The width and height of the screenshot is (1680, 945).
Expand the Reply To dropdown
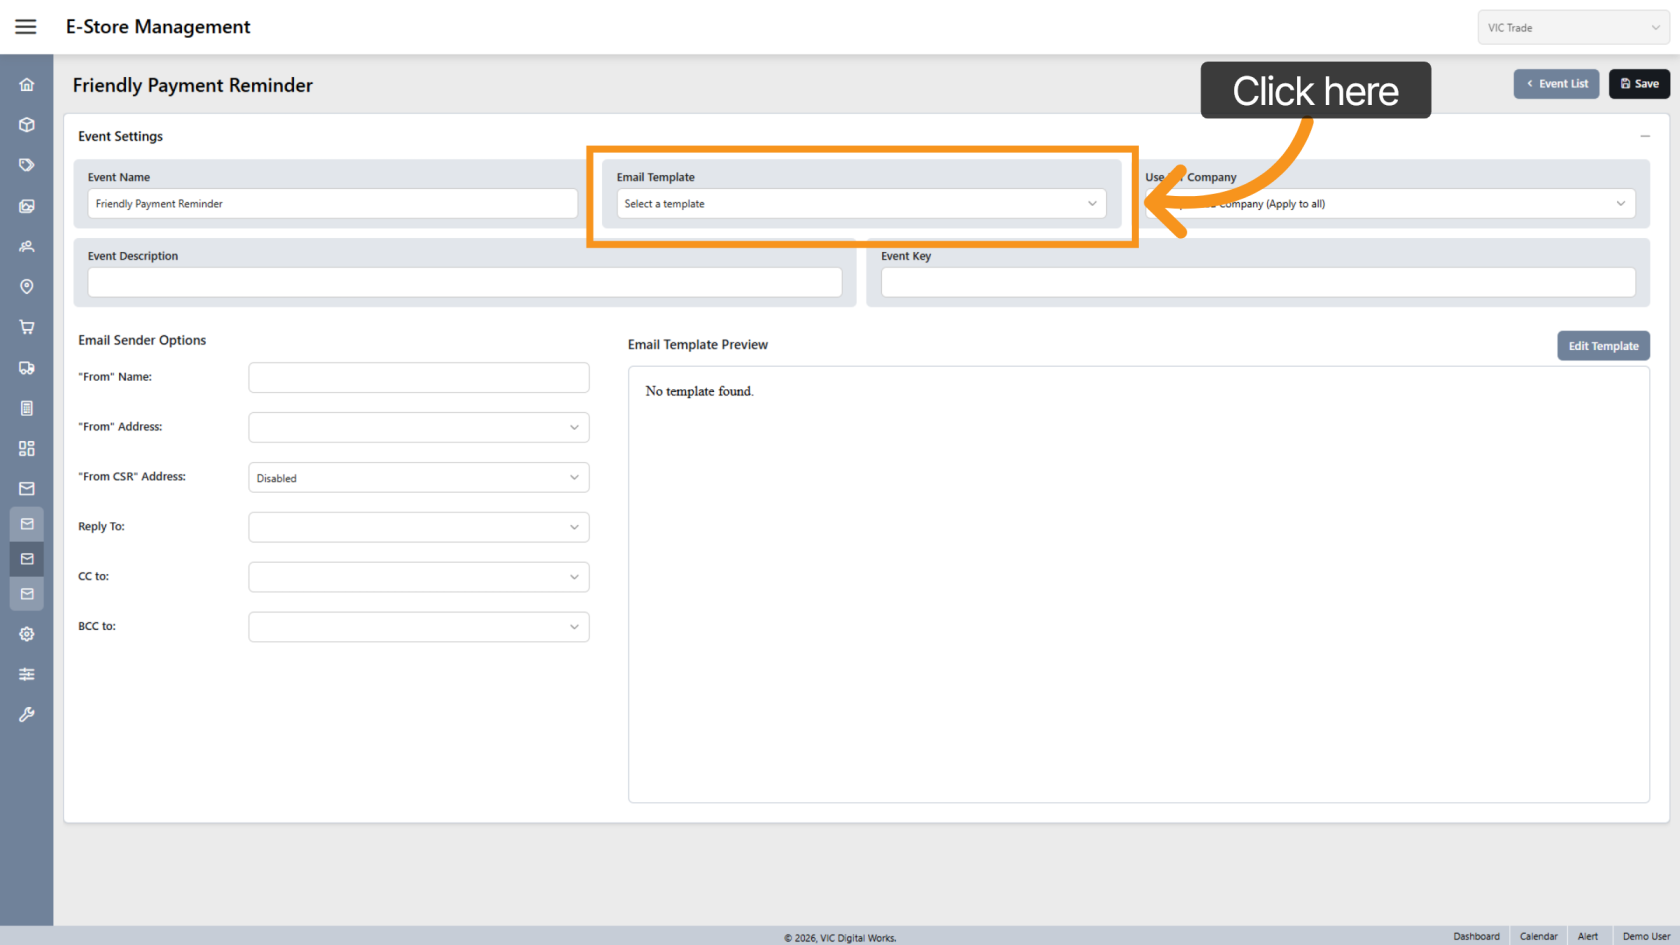tap(418, 527)
